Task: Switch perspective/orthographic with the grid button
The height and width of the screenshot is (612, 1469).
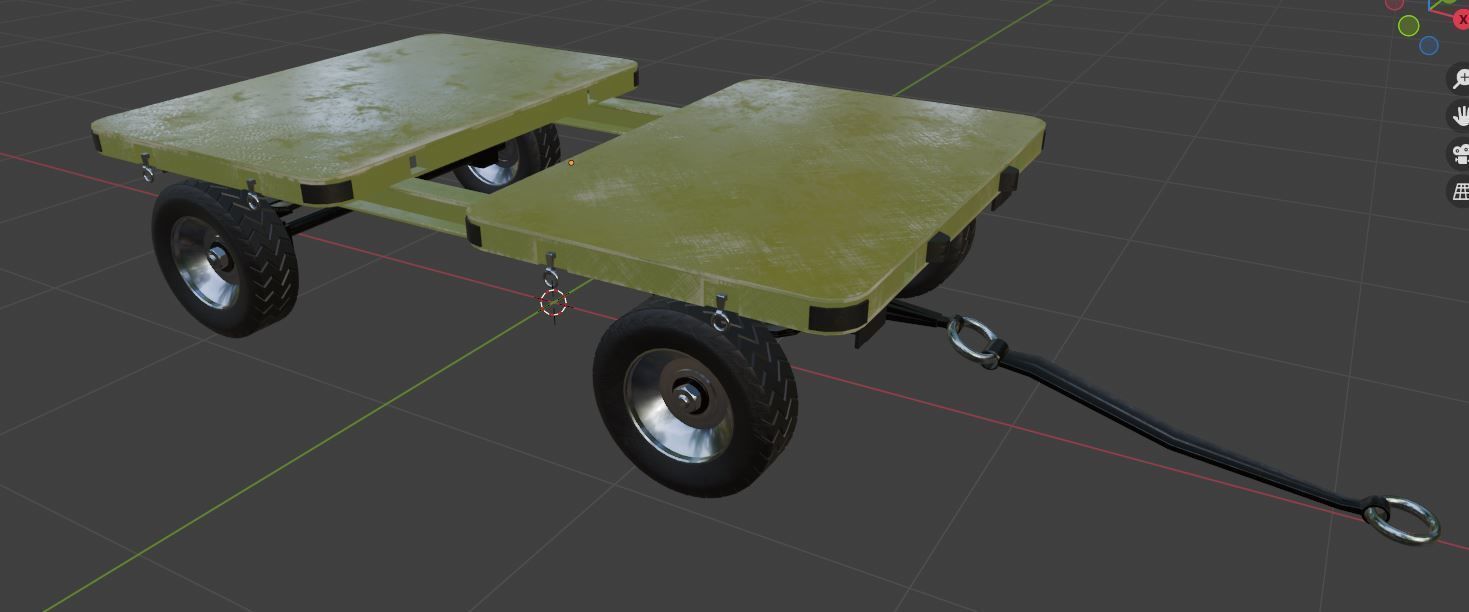Action: pyautogui.click(x=1461, y=190)
